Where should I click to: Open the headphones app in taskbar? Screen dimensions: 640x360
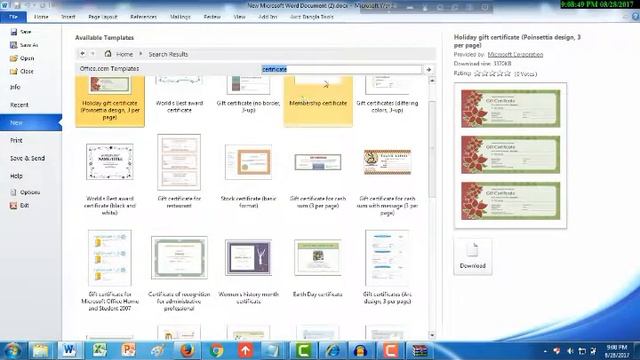(361, 351)
